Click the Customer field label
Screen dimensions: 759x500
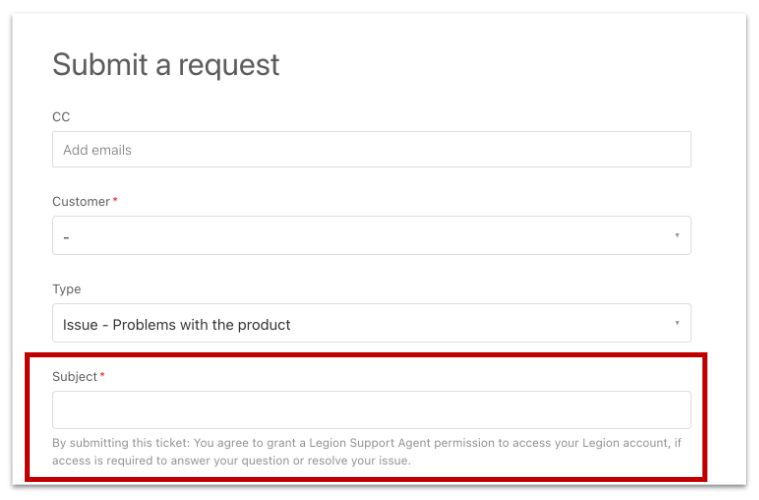click(x=81, y=202)
